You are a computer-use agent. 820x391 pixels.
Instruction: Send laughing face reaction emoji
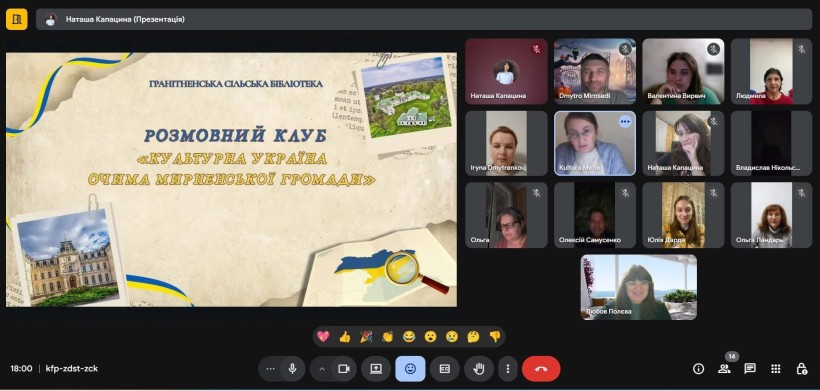(409, 337)
